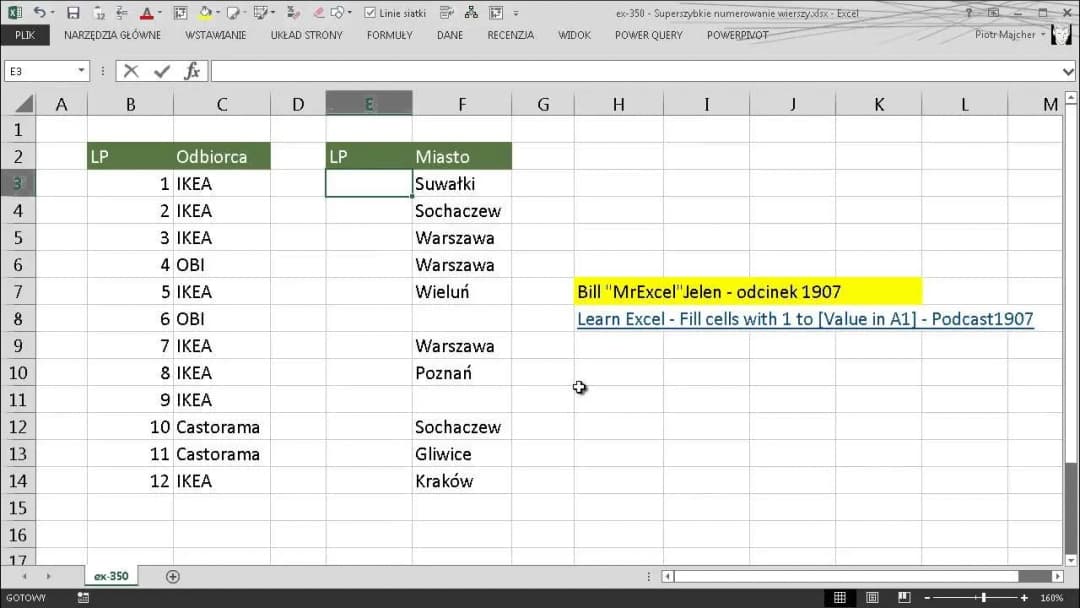Select the ex-350 sheet tab

[x=110, y=576]
